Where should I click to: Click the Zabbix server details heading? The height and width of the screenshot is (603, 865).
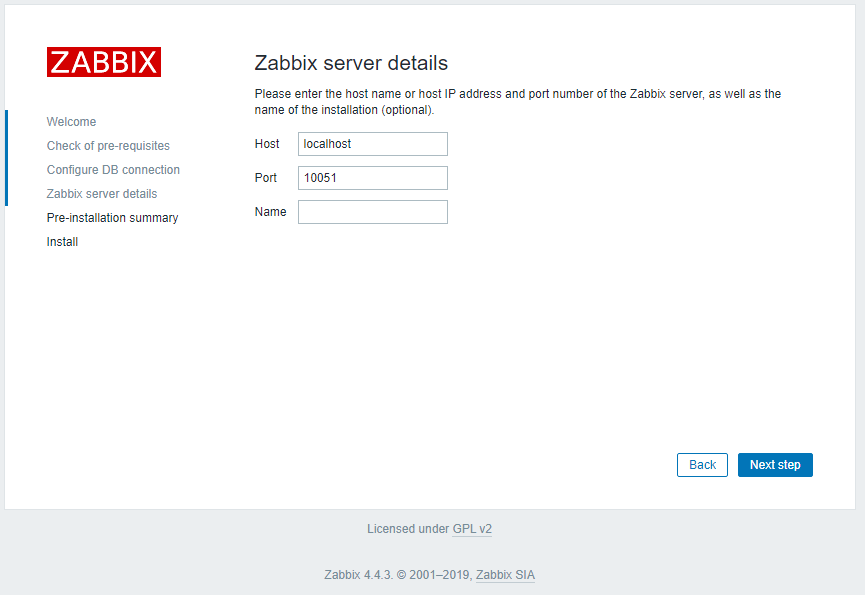[351, 63]
